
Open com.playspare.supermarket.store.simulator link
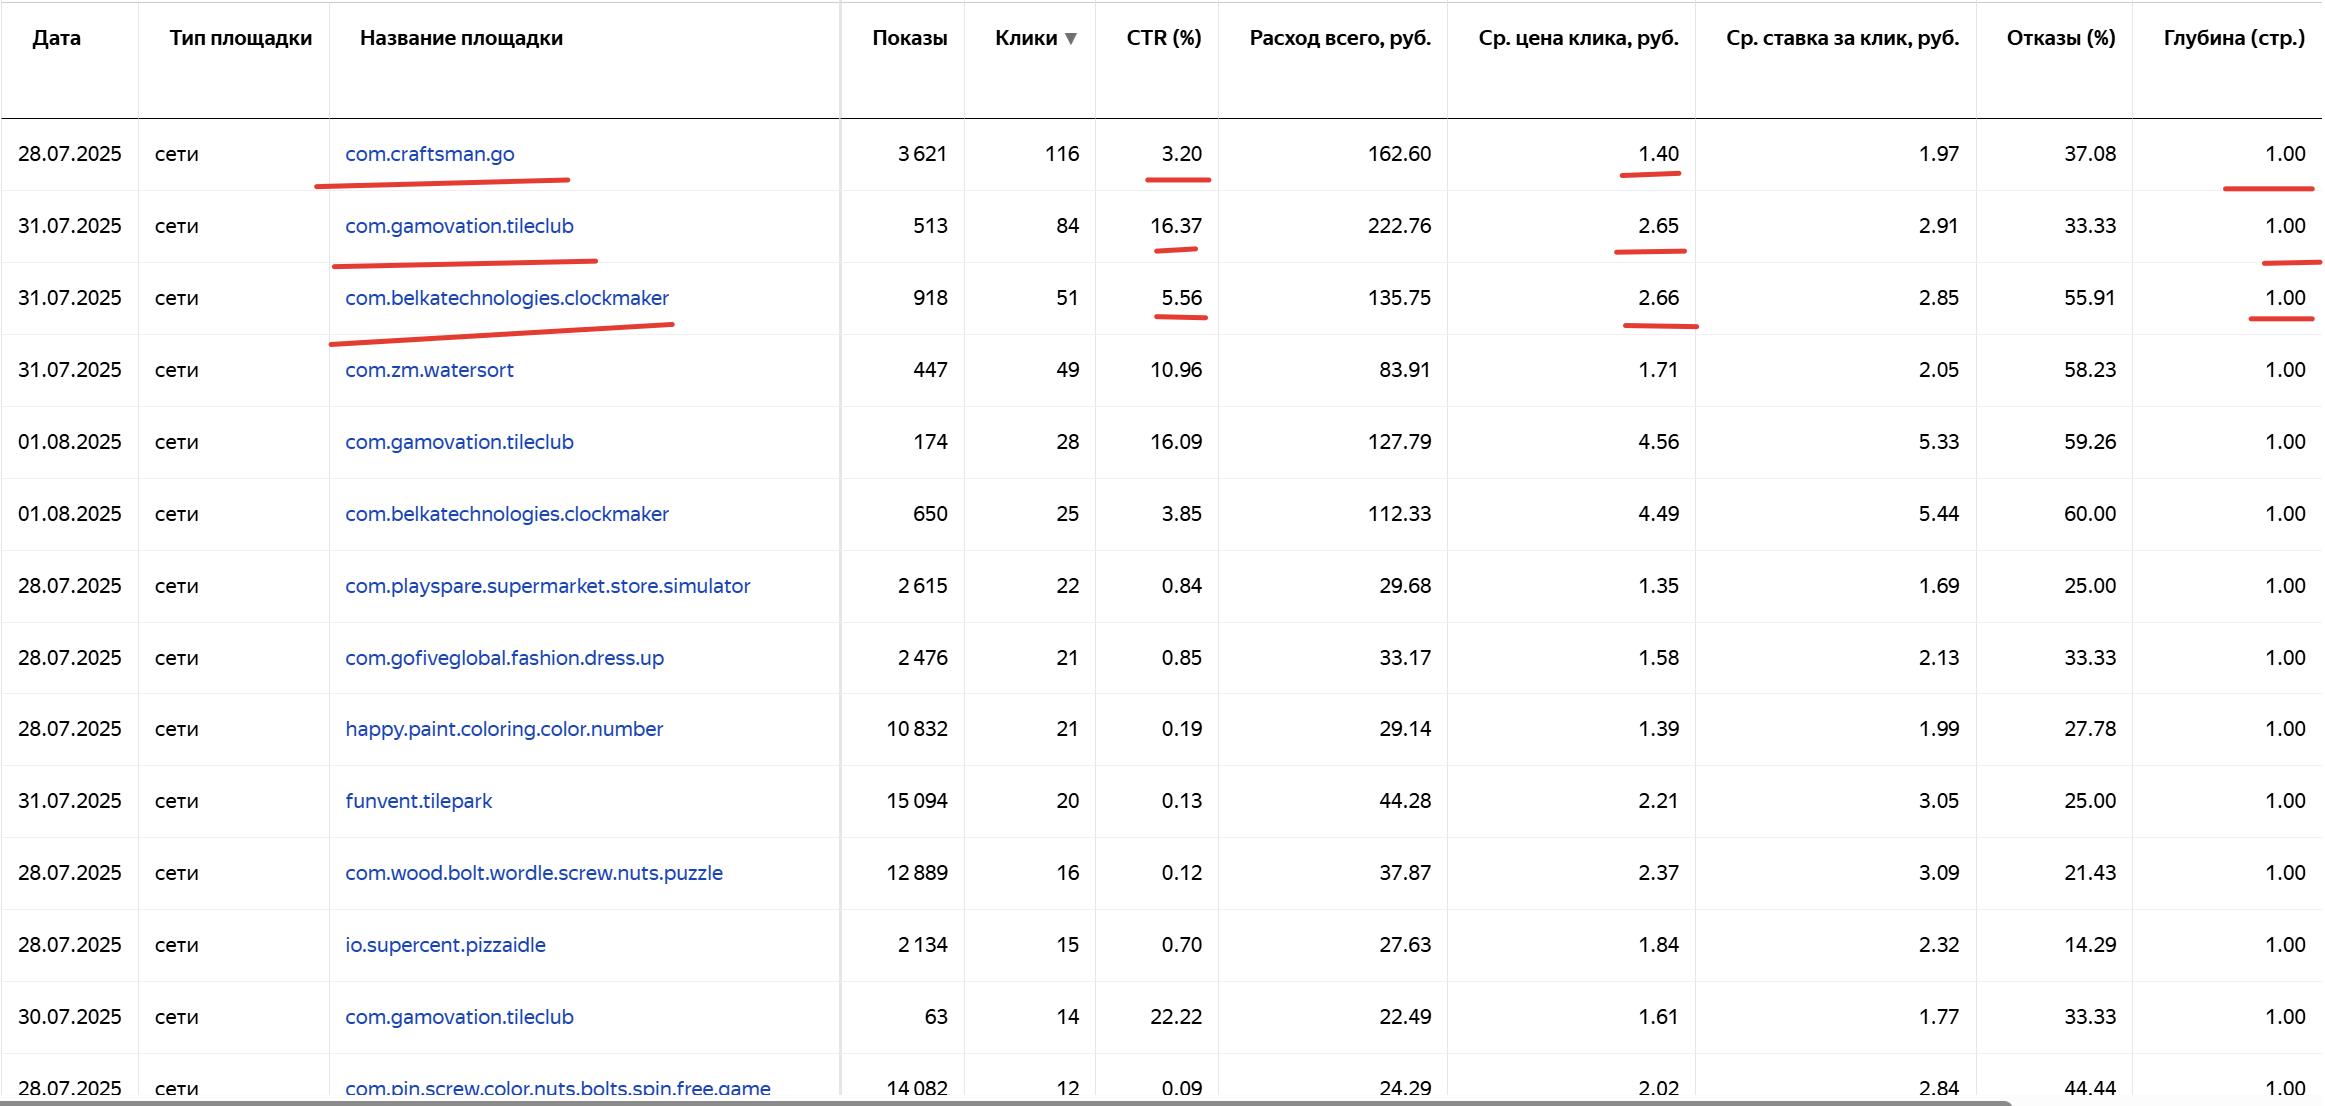[x=547, y=586]
